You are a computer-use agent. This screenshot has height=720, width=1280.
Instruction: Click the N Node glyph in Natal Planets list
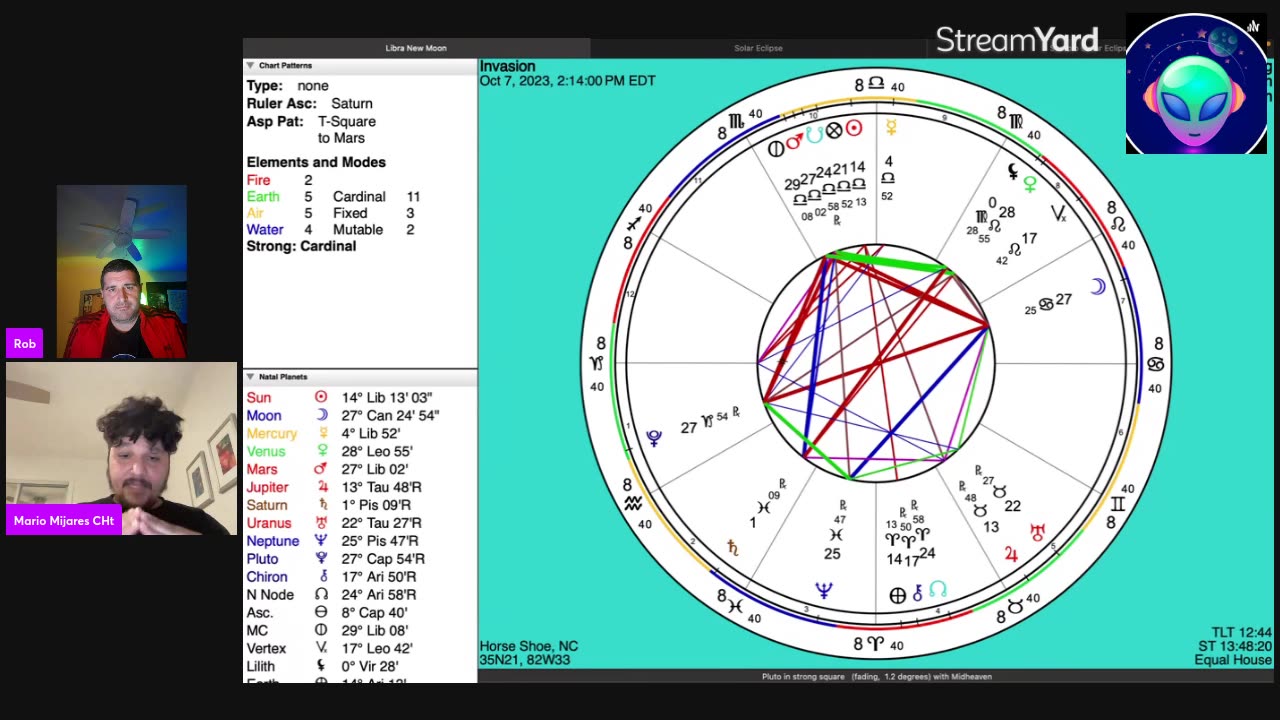[321, 595]
